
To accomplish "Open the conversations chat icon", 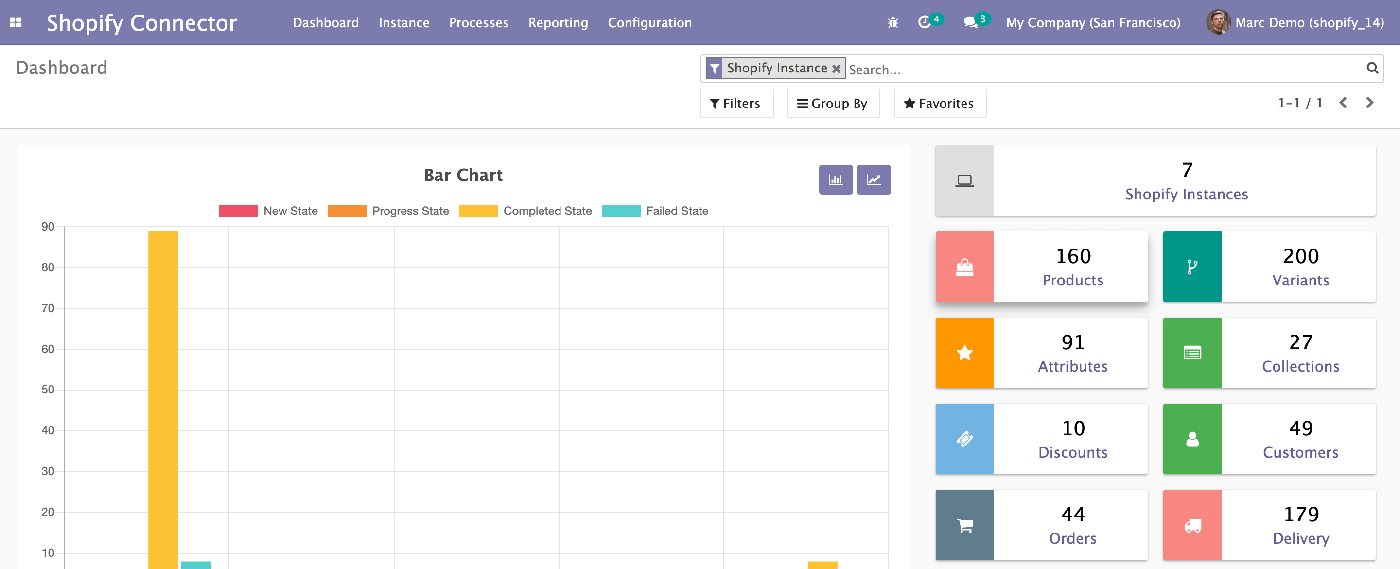I will (x=970, y=22).
